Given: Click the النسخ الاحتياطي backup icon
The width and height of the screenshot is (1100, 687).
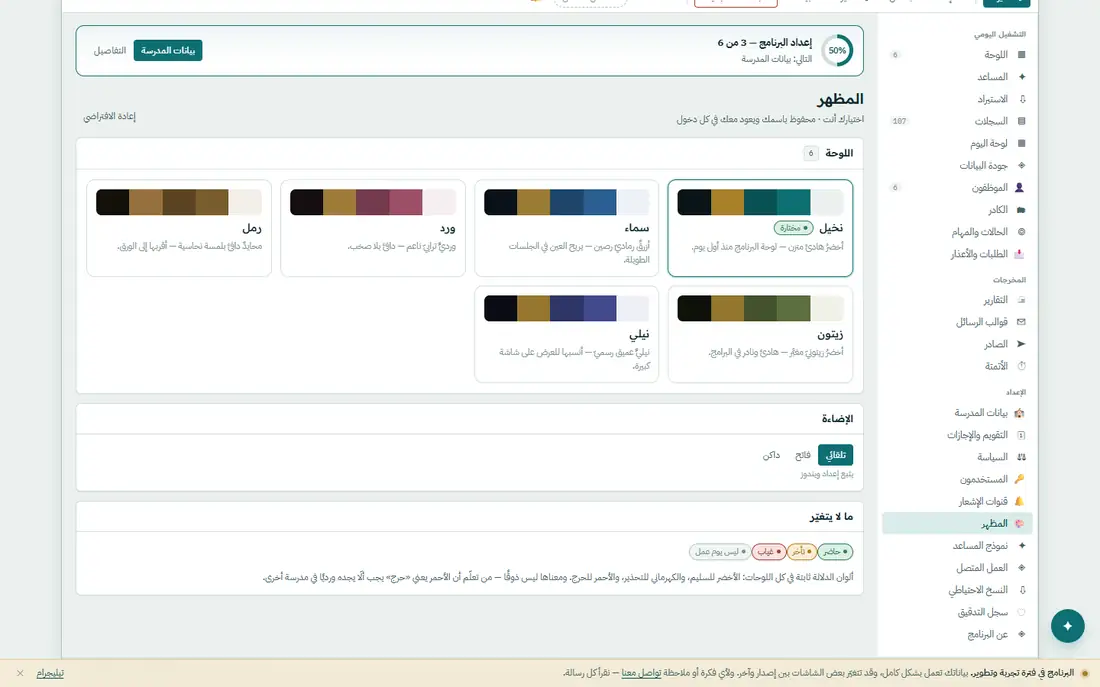Looking at the screenshot, I should [1021, 590].
